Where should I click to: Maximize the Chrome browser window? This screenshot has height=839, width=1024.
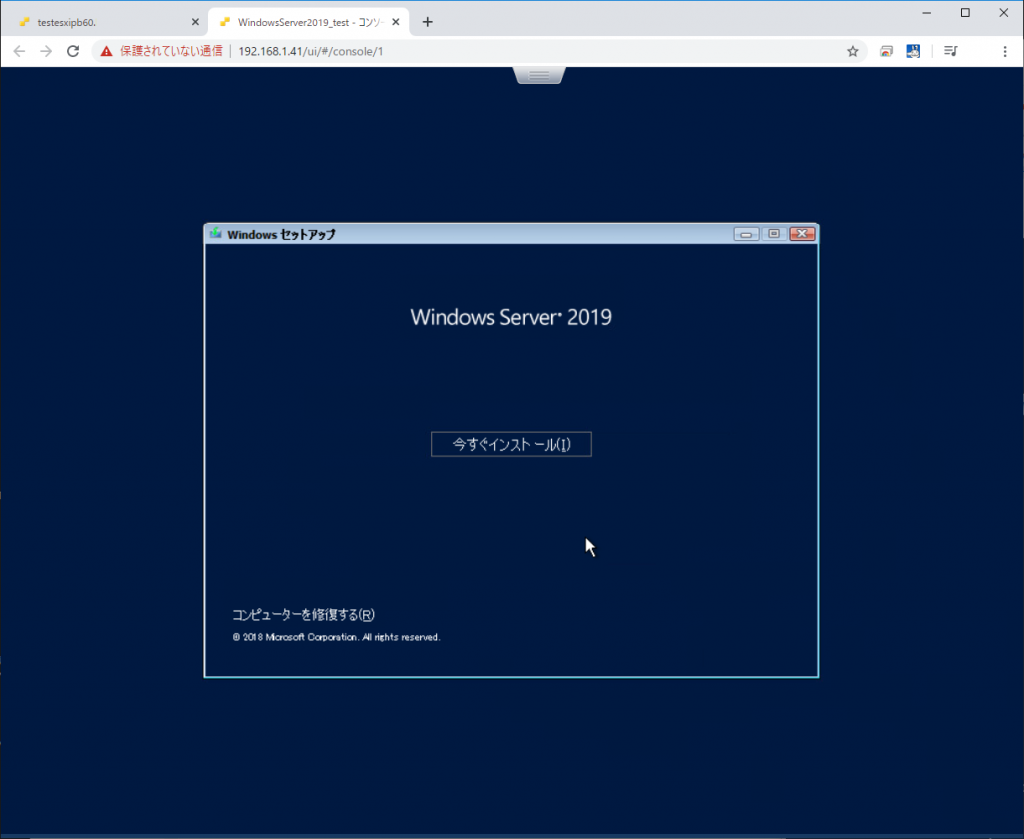point(965,13)
